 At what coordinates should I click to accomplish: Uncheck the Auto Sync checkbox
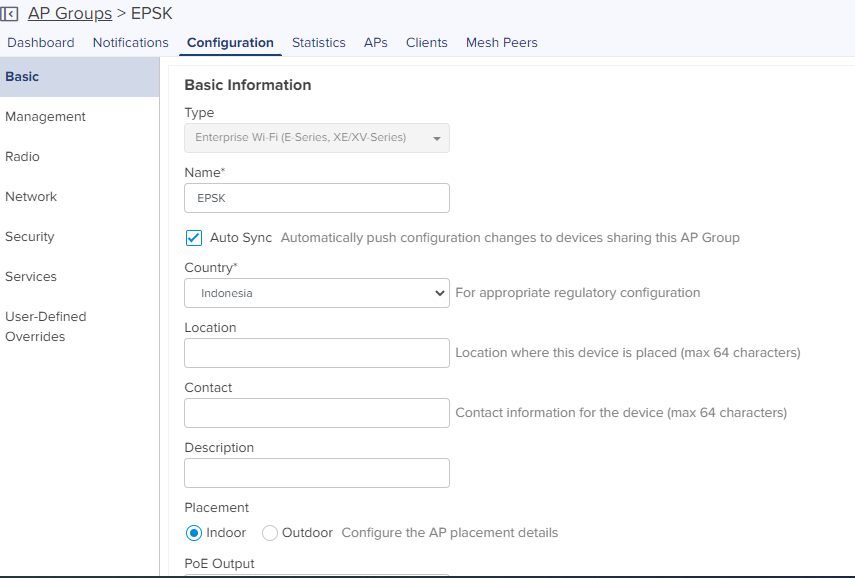click(x=194, y=238)
